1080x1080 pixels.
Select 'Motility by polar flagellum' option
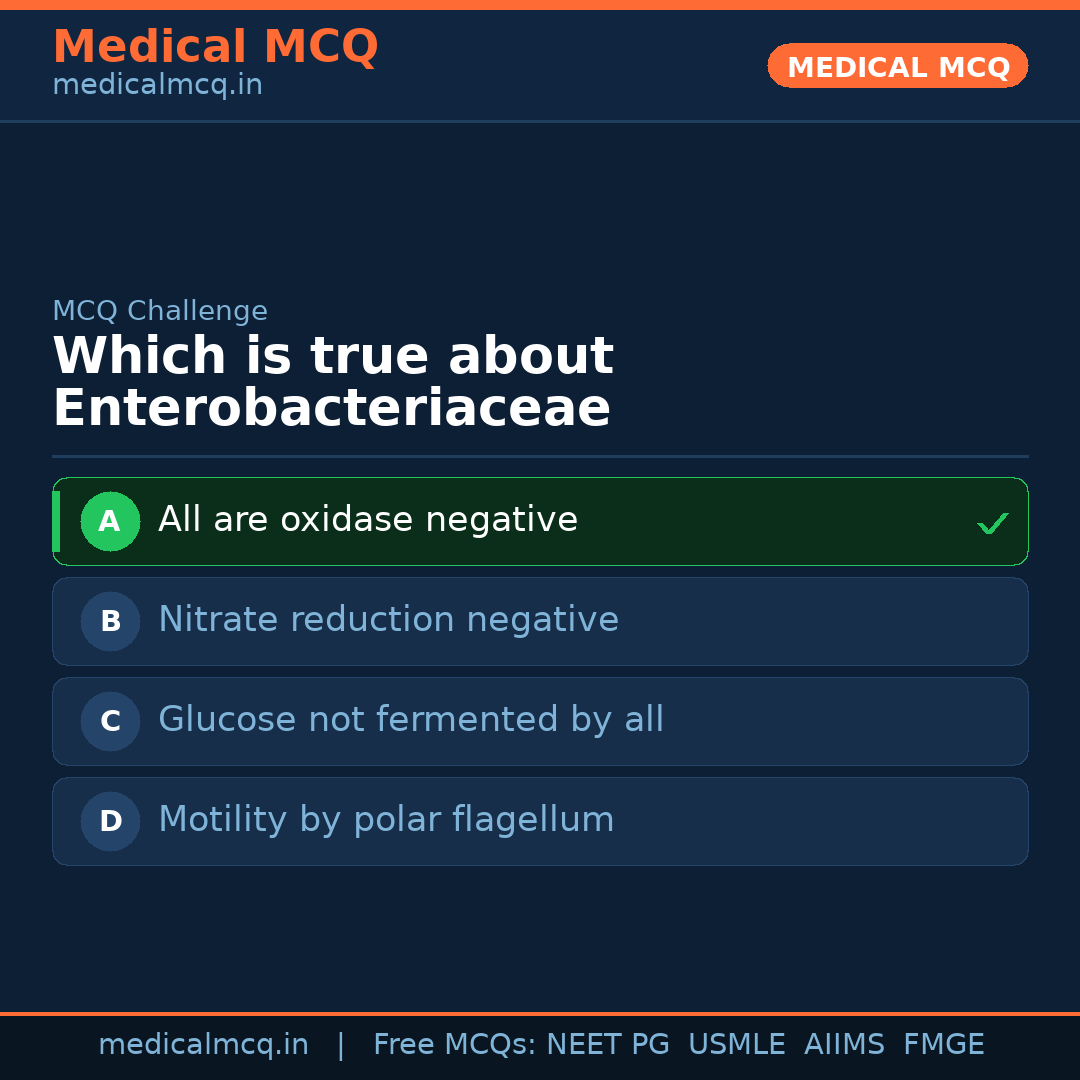(386, 820)
